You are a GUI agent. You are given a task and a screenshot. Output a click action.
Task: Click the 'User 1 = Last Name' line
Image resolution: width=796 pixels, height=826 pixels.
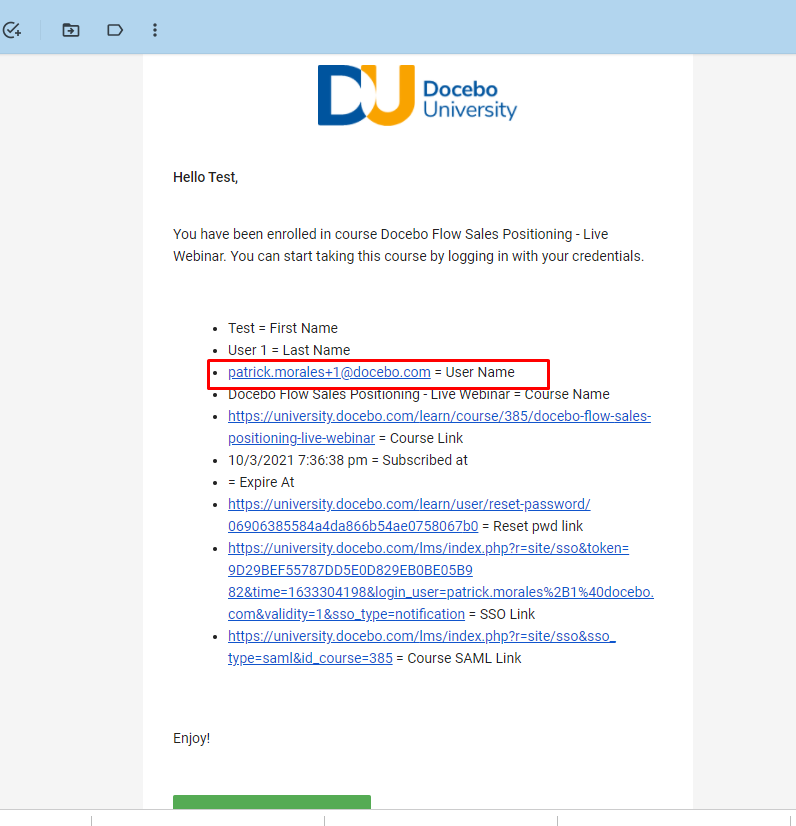pyautogui.click(x=289, y=350)
